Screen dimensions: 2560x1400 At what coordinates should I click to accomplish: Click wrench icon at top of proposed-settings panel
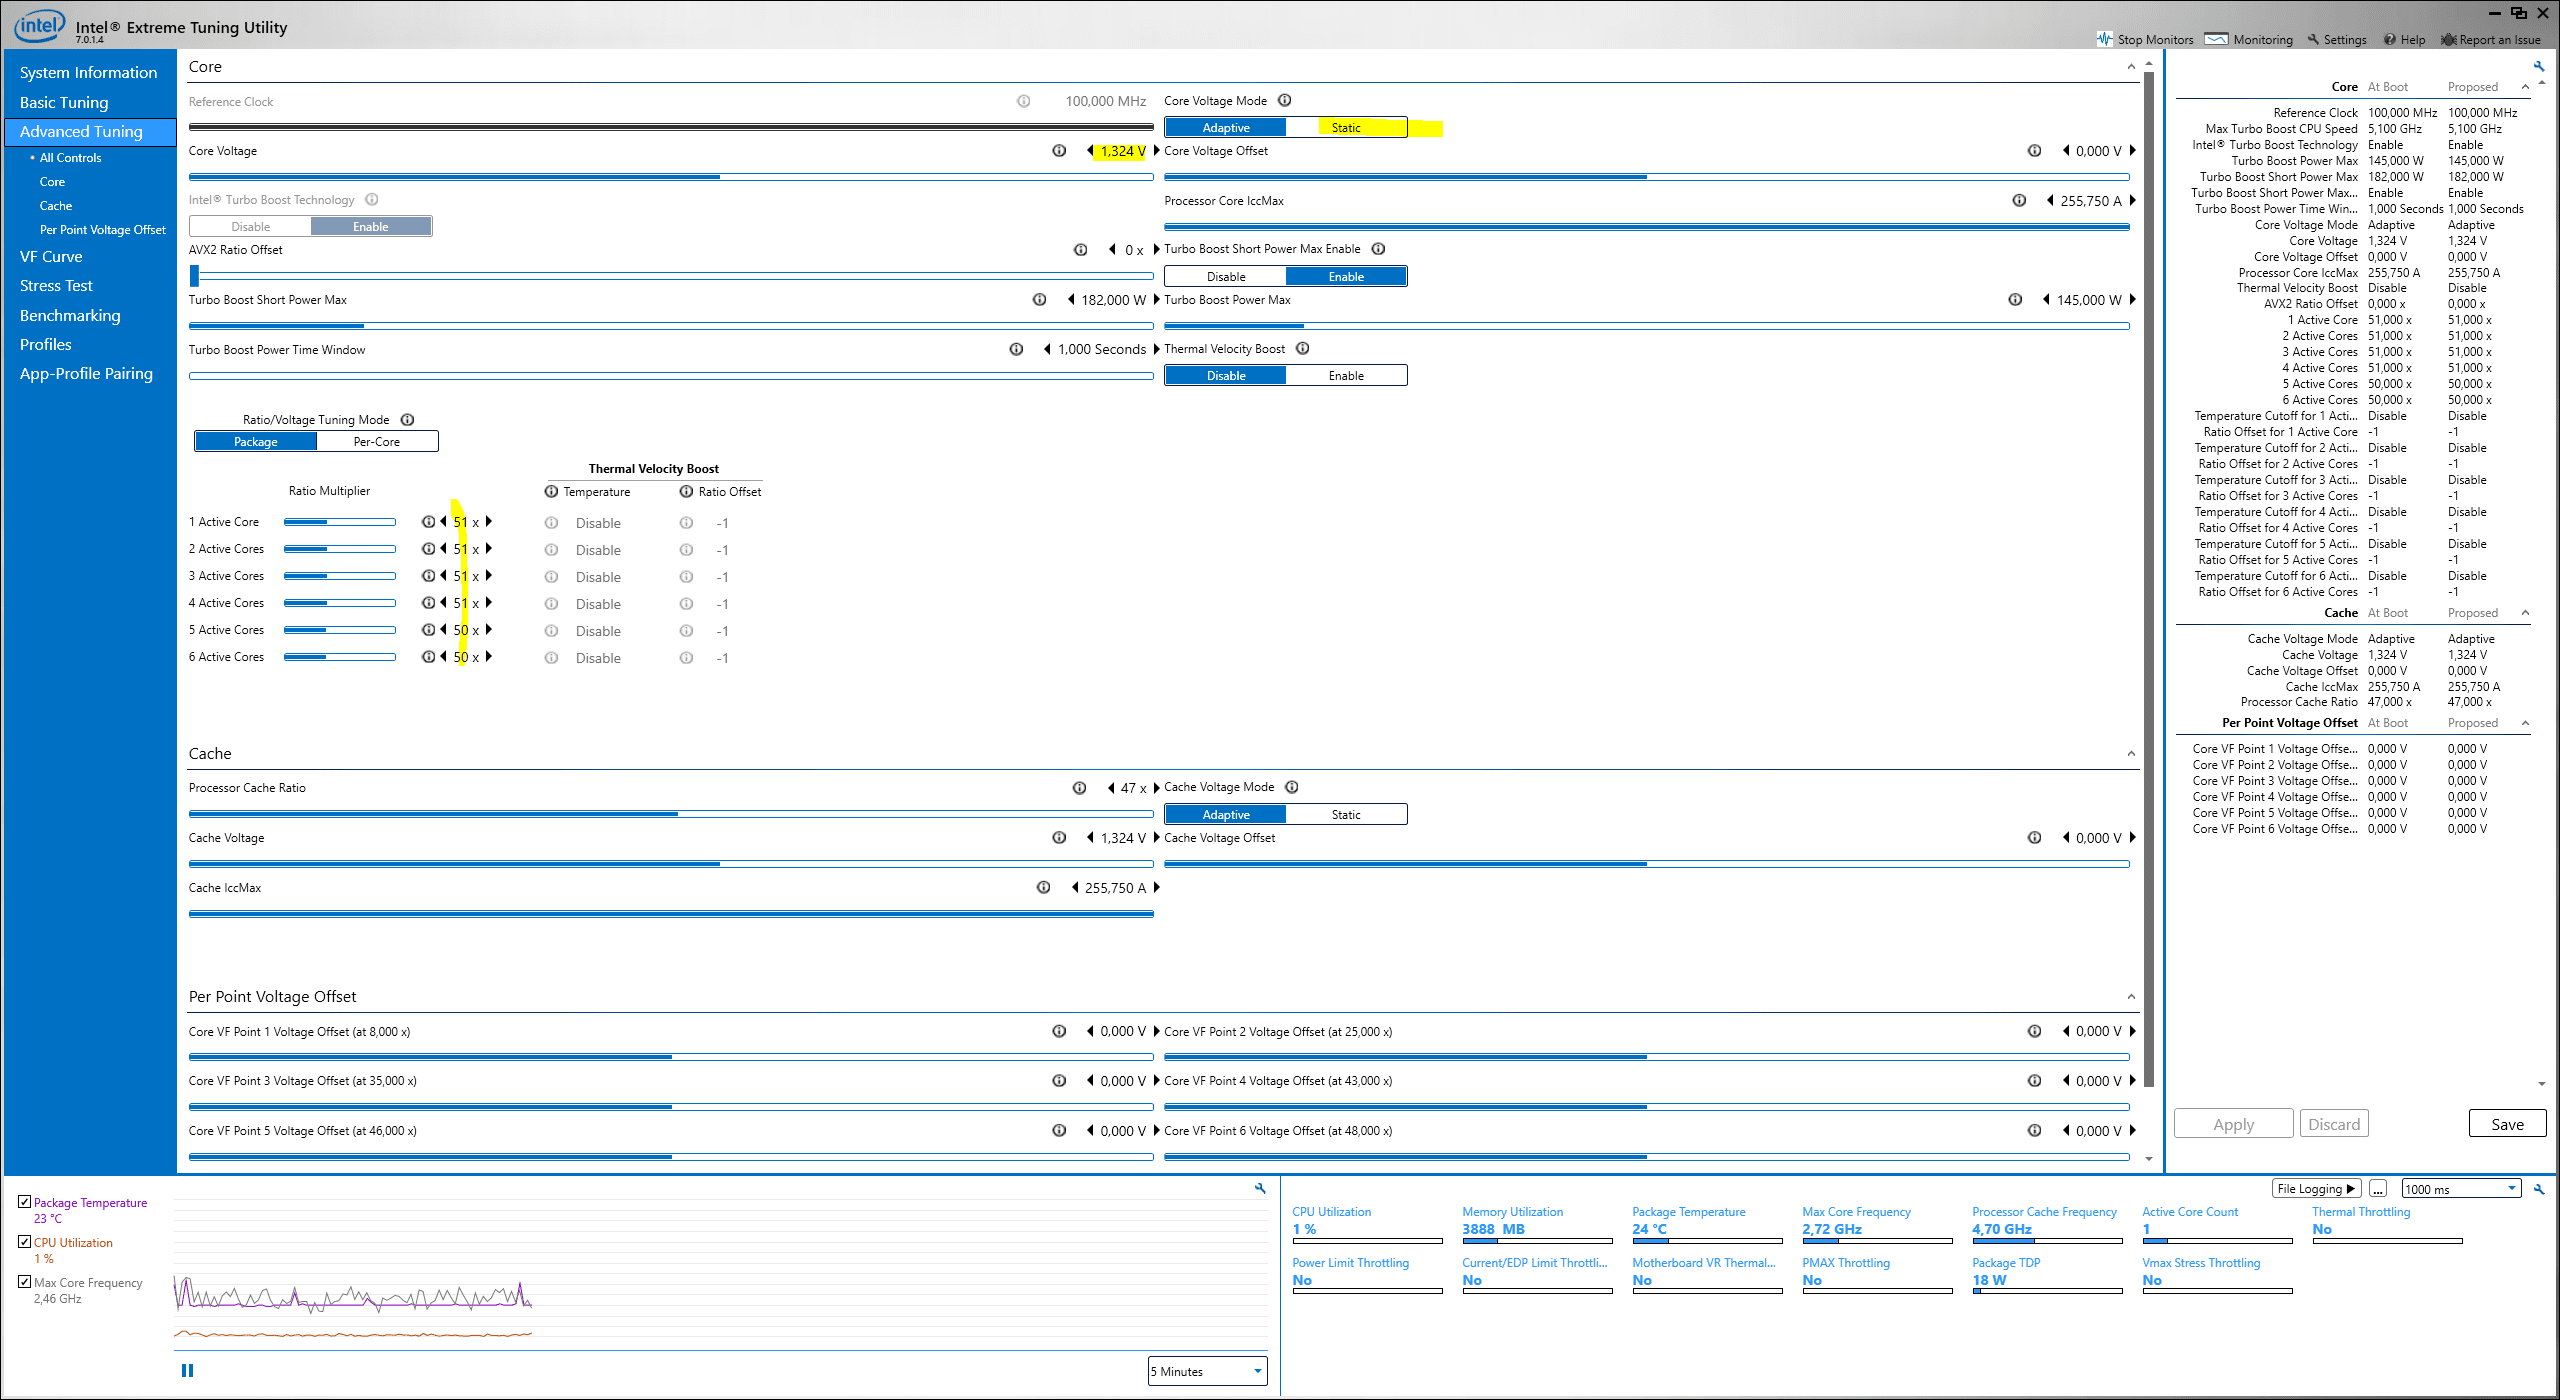(2538, 67)
